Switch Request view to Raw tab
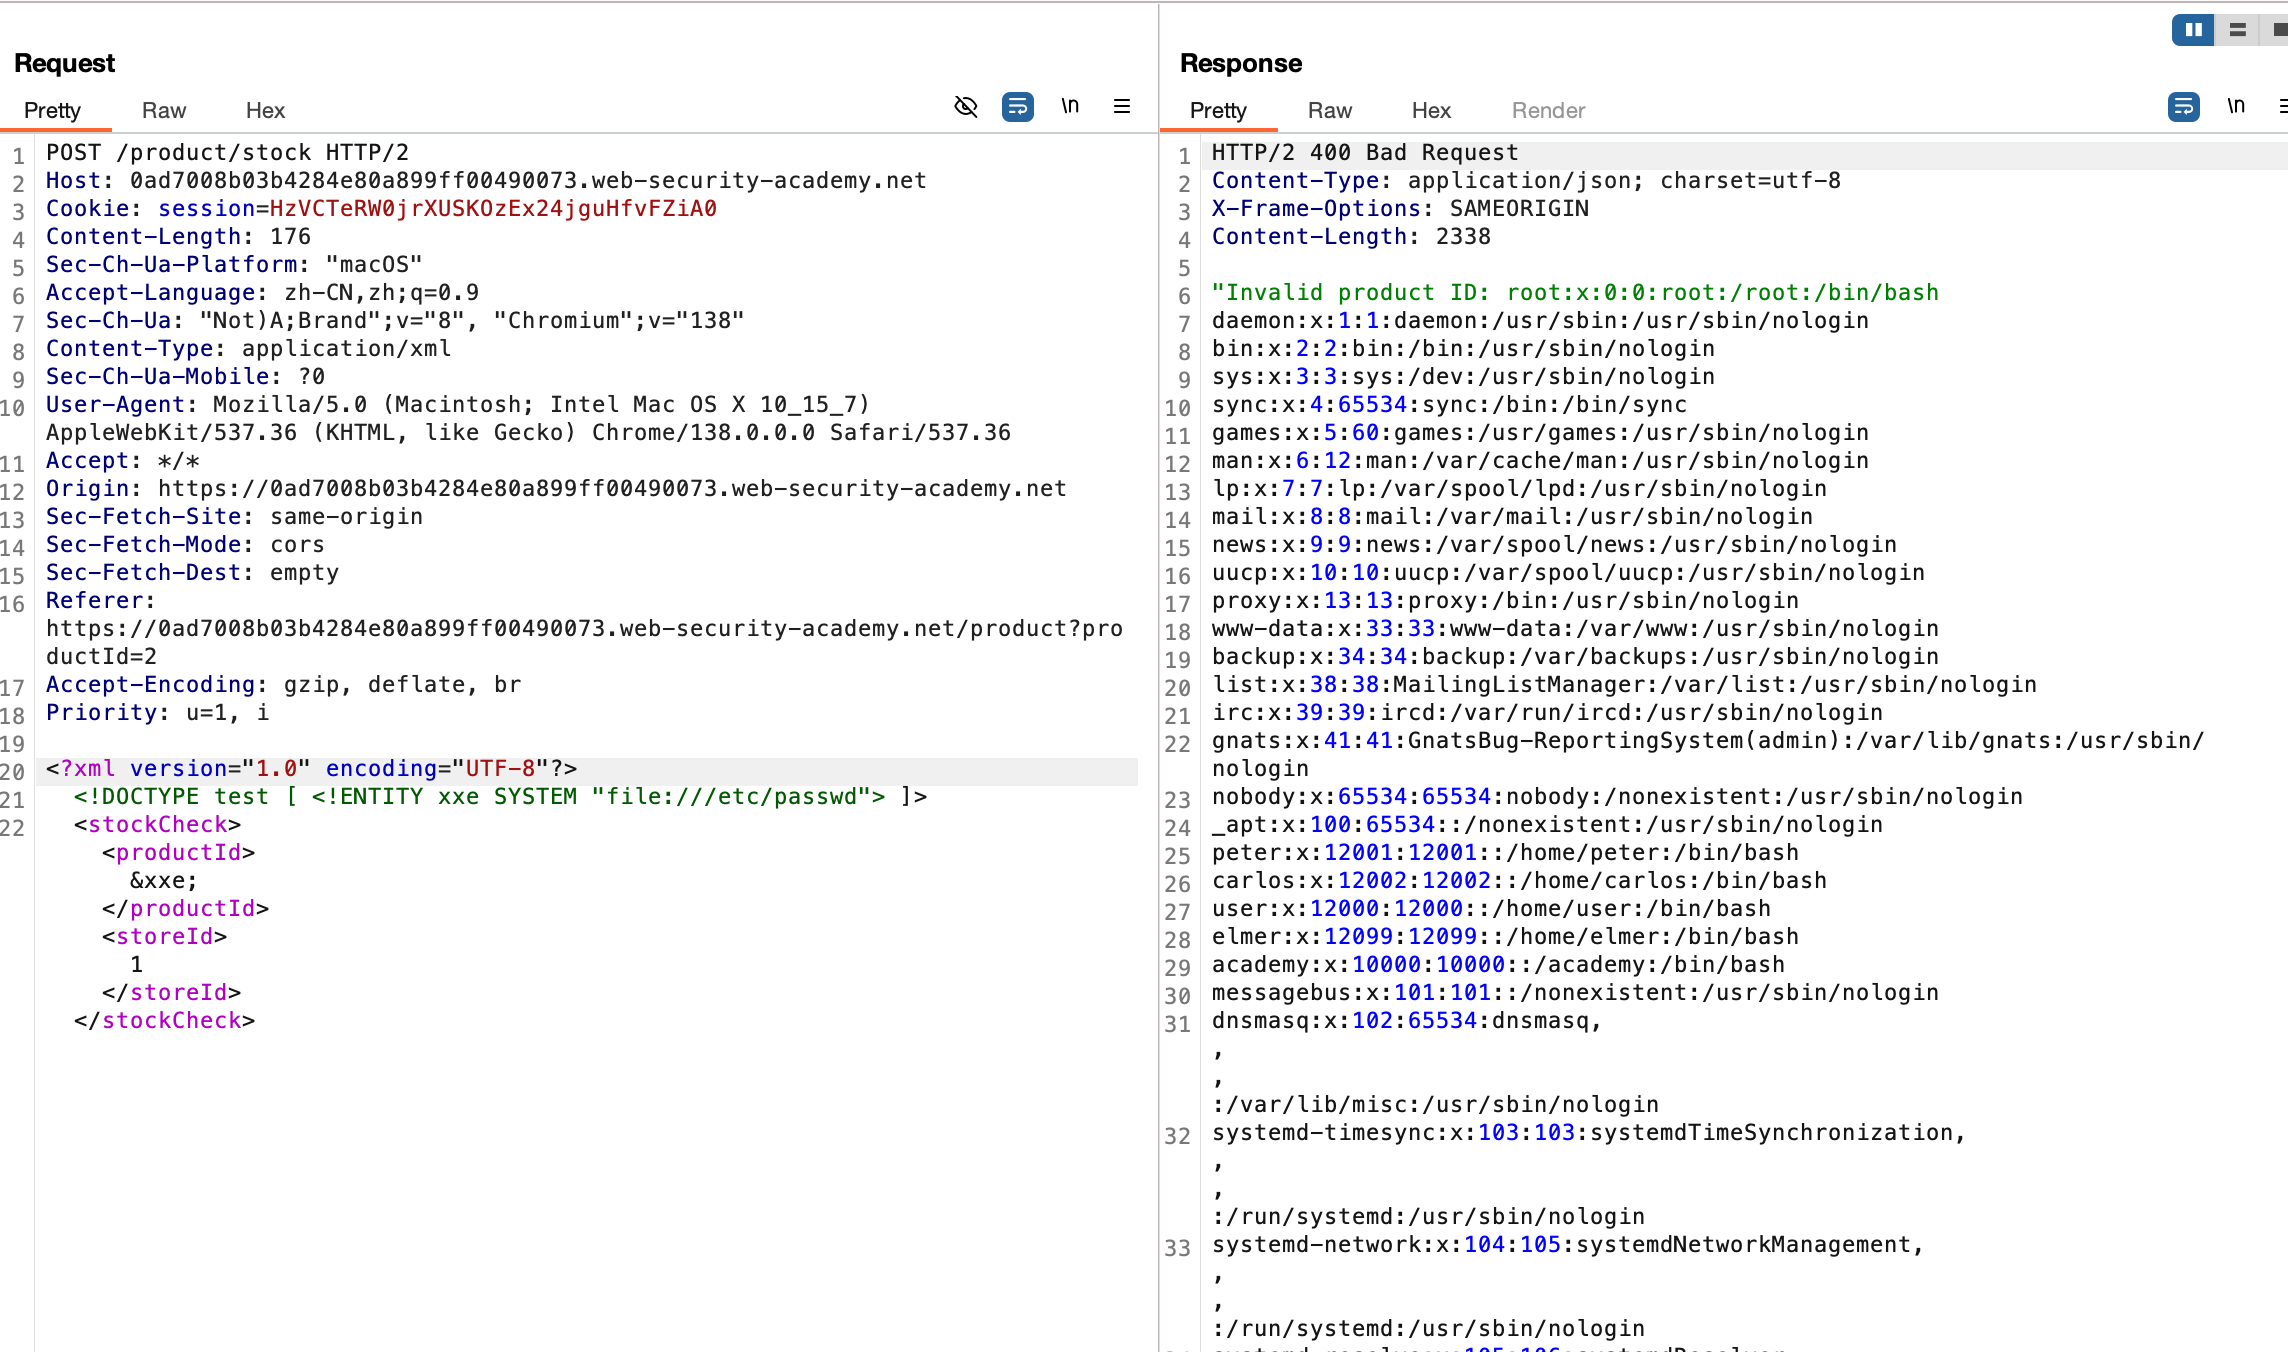This screenshot has width=2288, height=1352. point(164,110)
